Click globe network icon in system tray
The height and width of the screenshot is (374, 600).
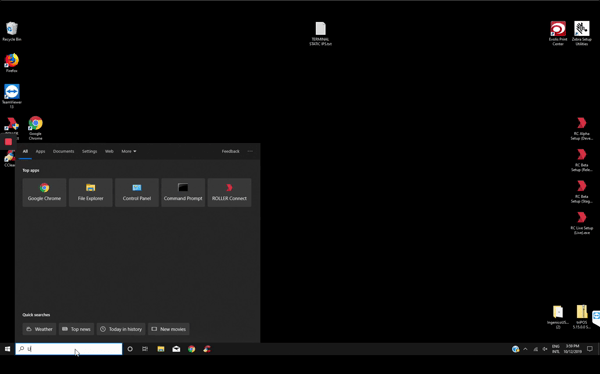coord(515,349)
